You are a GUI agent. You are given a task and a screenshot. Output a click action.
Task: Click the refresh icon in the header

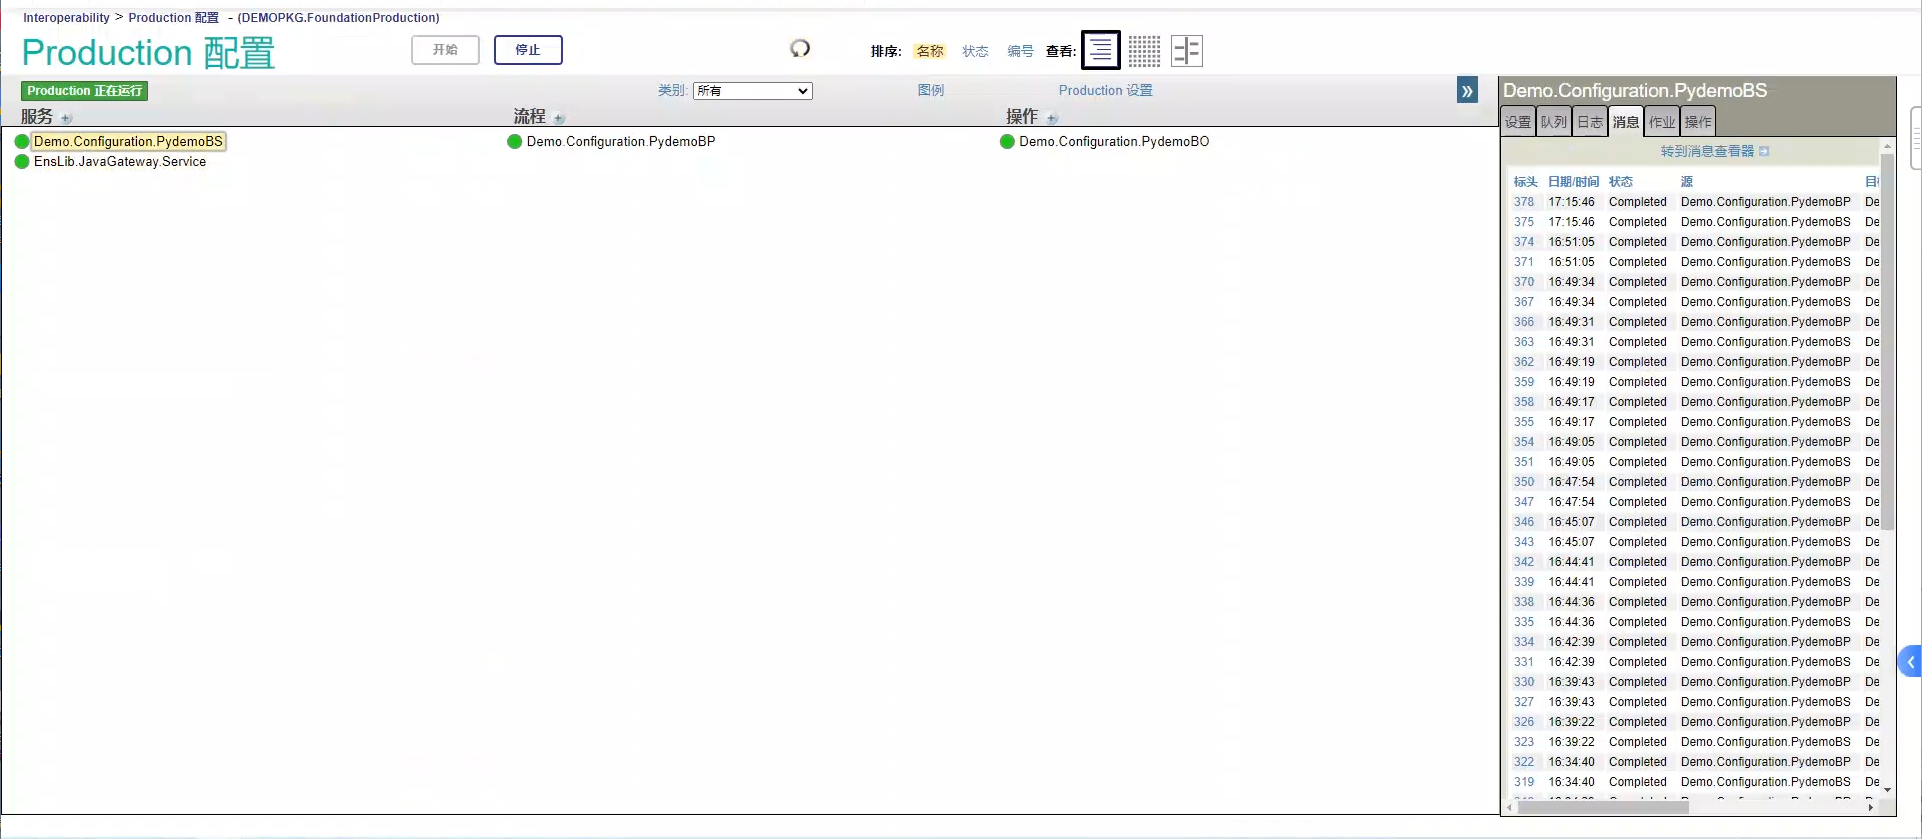pyautogui.click(x=800, y=48)
